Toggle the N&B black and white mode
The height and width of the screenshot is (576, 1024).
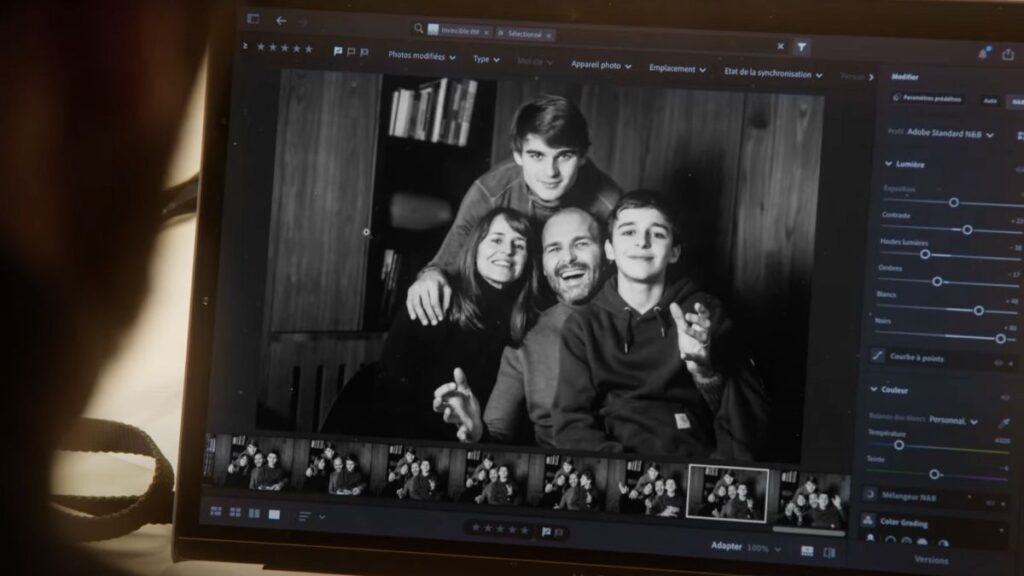[1015, 101]
